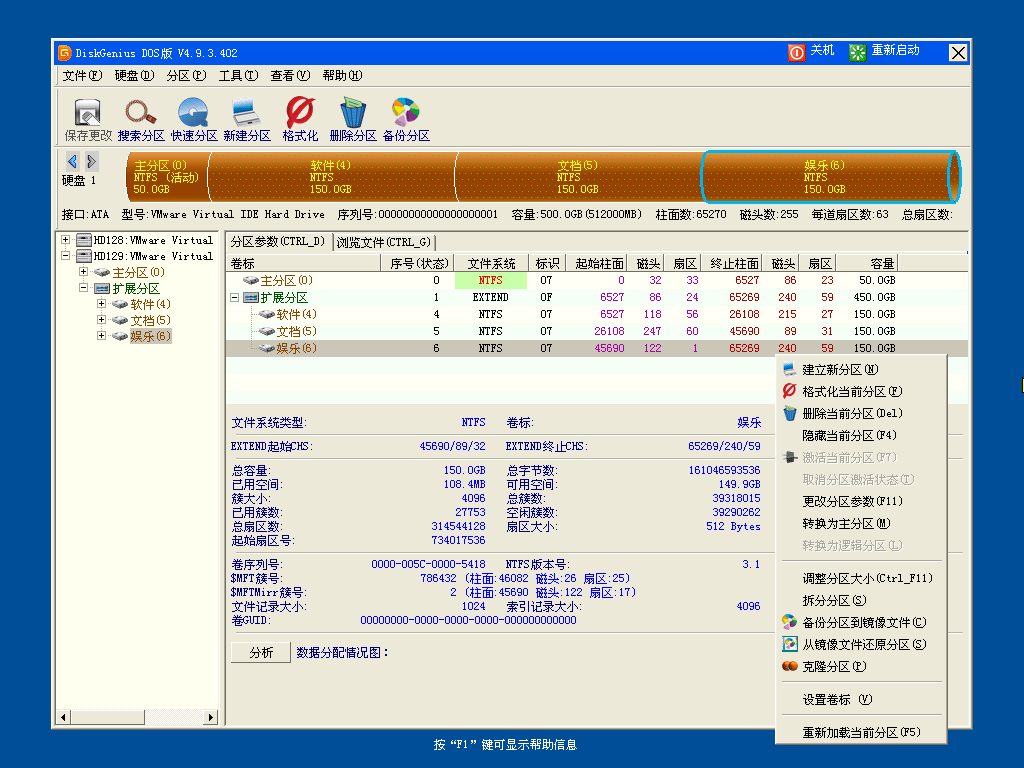
Task: Open the 文件(F) menu
Action: (82, 76)
